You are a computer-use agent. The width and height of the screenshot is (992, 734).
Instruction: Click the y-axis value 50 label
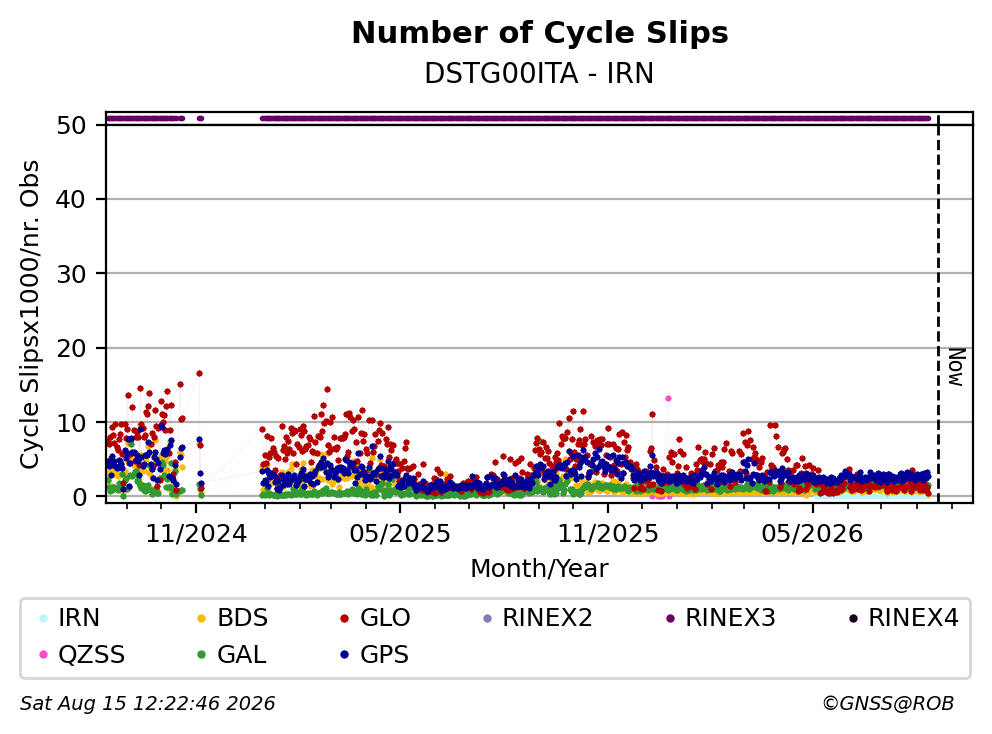[71, 125]
